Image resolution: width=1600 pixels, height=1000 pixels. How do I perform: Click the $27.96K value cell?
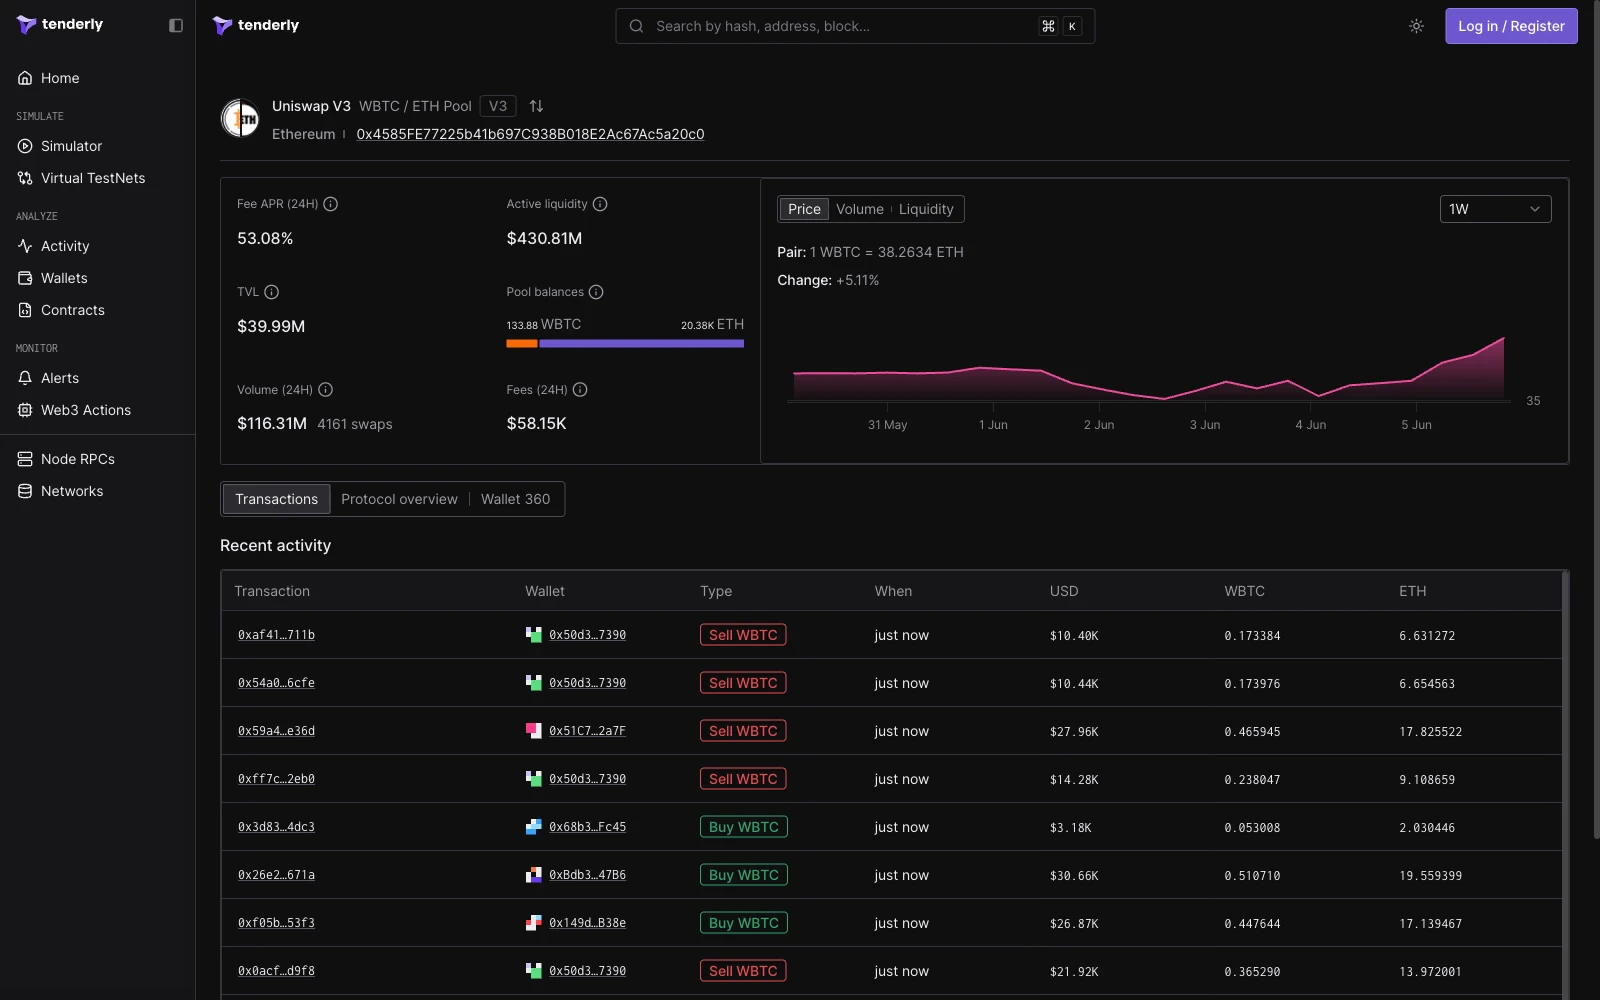coord(1074,732)
